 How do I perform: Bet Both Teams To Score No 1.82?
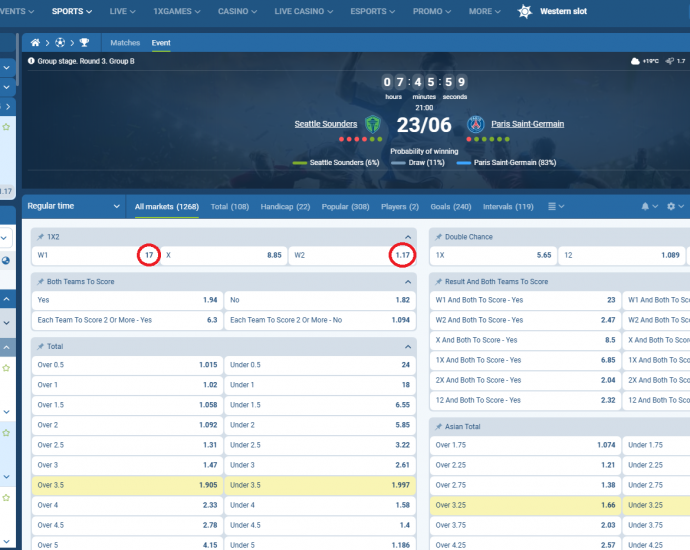point(320,300)
